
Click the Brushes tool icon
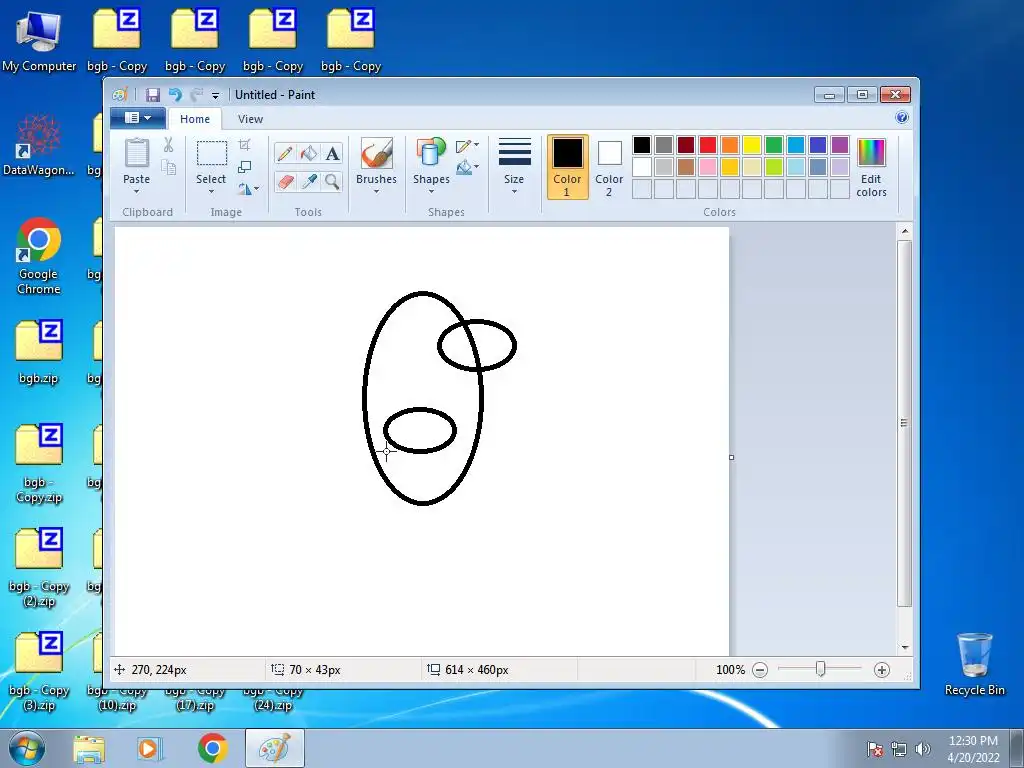click(376, 153)
